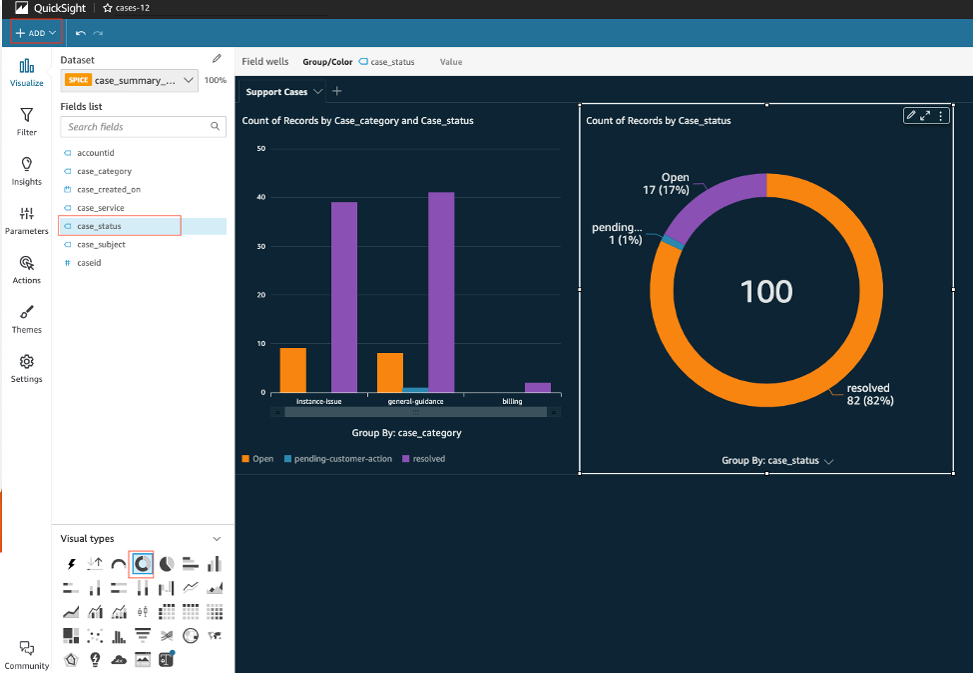This screenshot has height=675, width=977.
Task: Open the Community link in the sidebar
Action: pos(26,655)
